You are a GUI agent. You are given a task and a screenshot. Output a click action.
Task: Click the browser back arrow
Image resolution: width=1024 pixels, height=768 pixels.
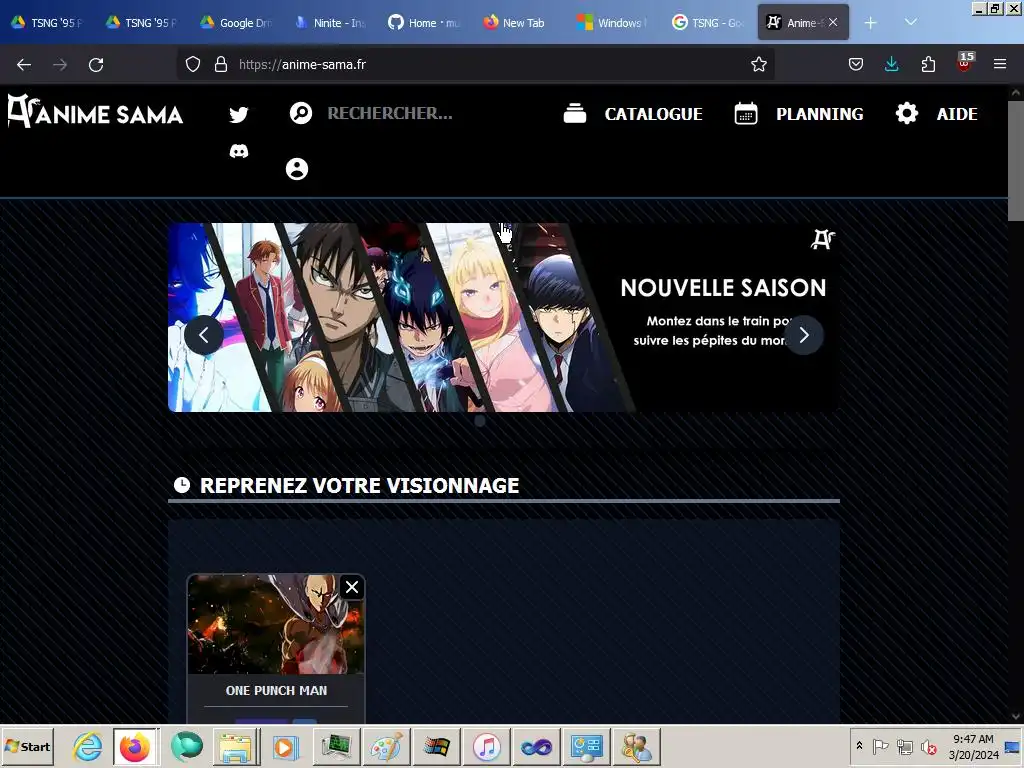pos(24,65)
